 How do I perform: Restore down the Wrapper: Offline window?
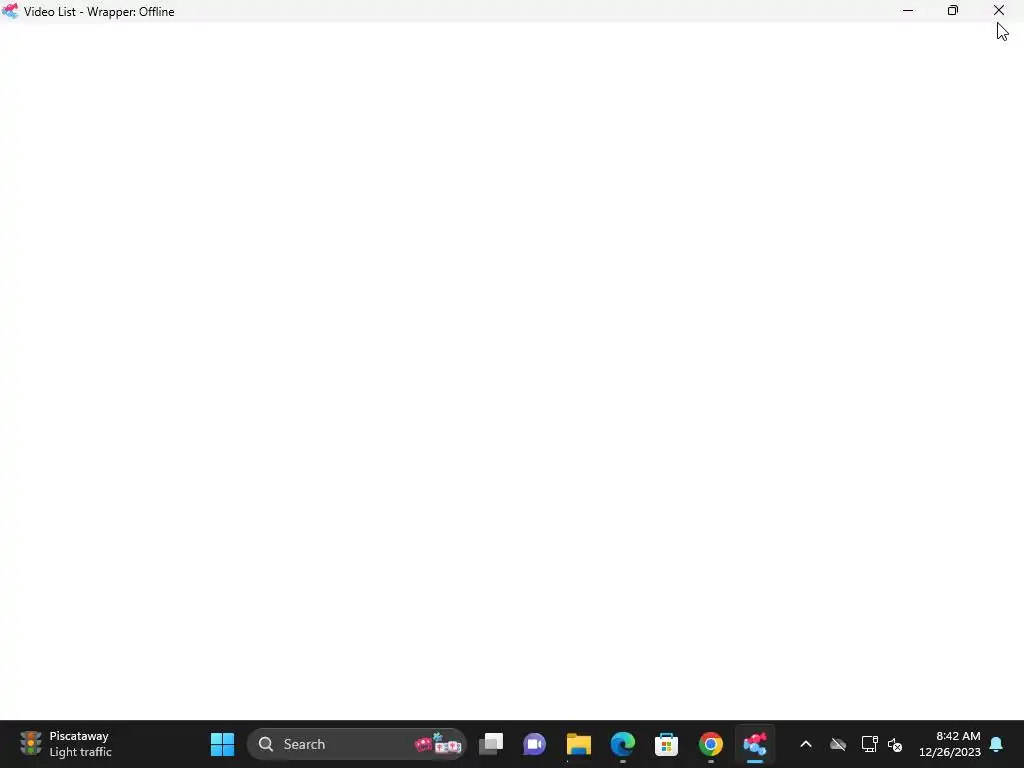tap(953, 10)
